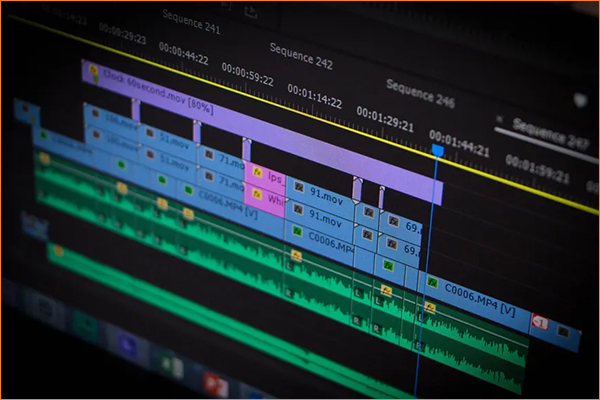Click the fx badge on the pink Ips clip

coord(257,173)
